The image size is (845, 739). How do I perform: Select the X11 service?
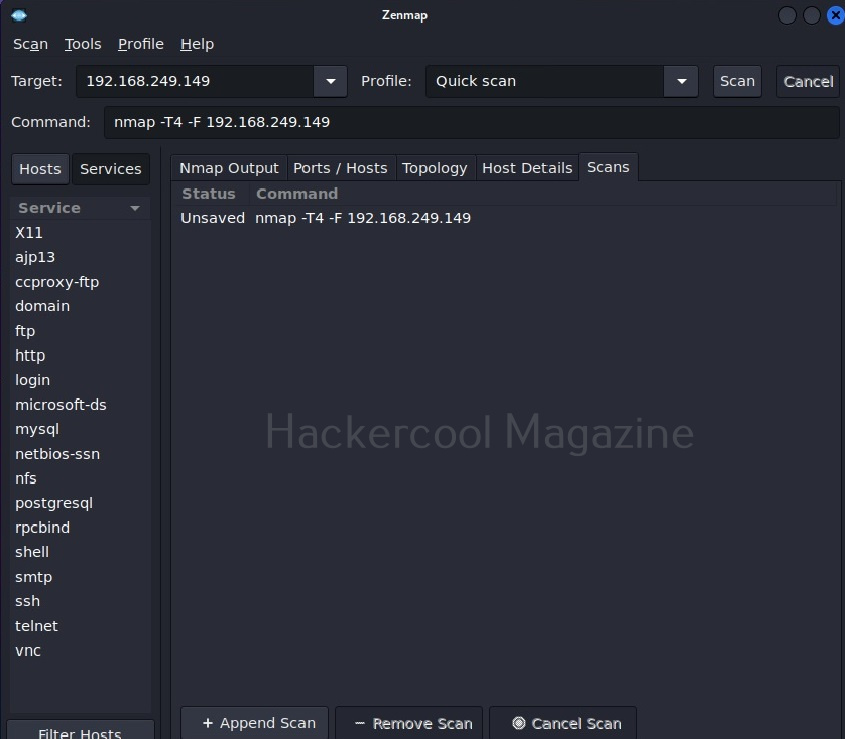point(80,233)
